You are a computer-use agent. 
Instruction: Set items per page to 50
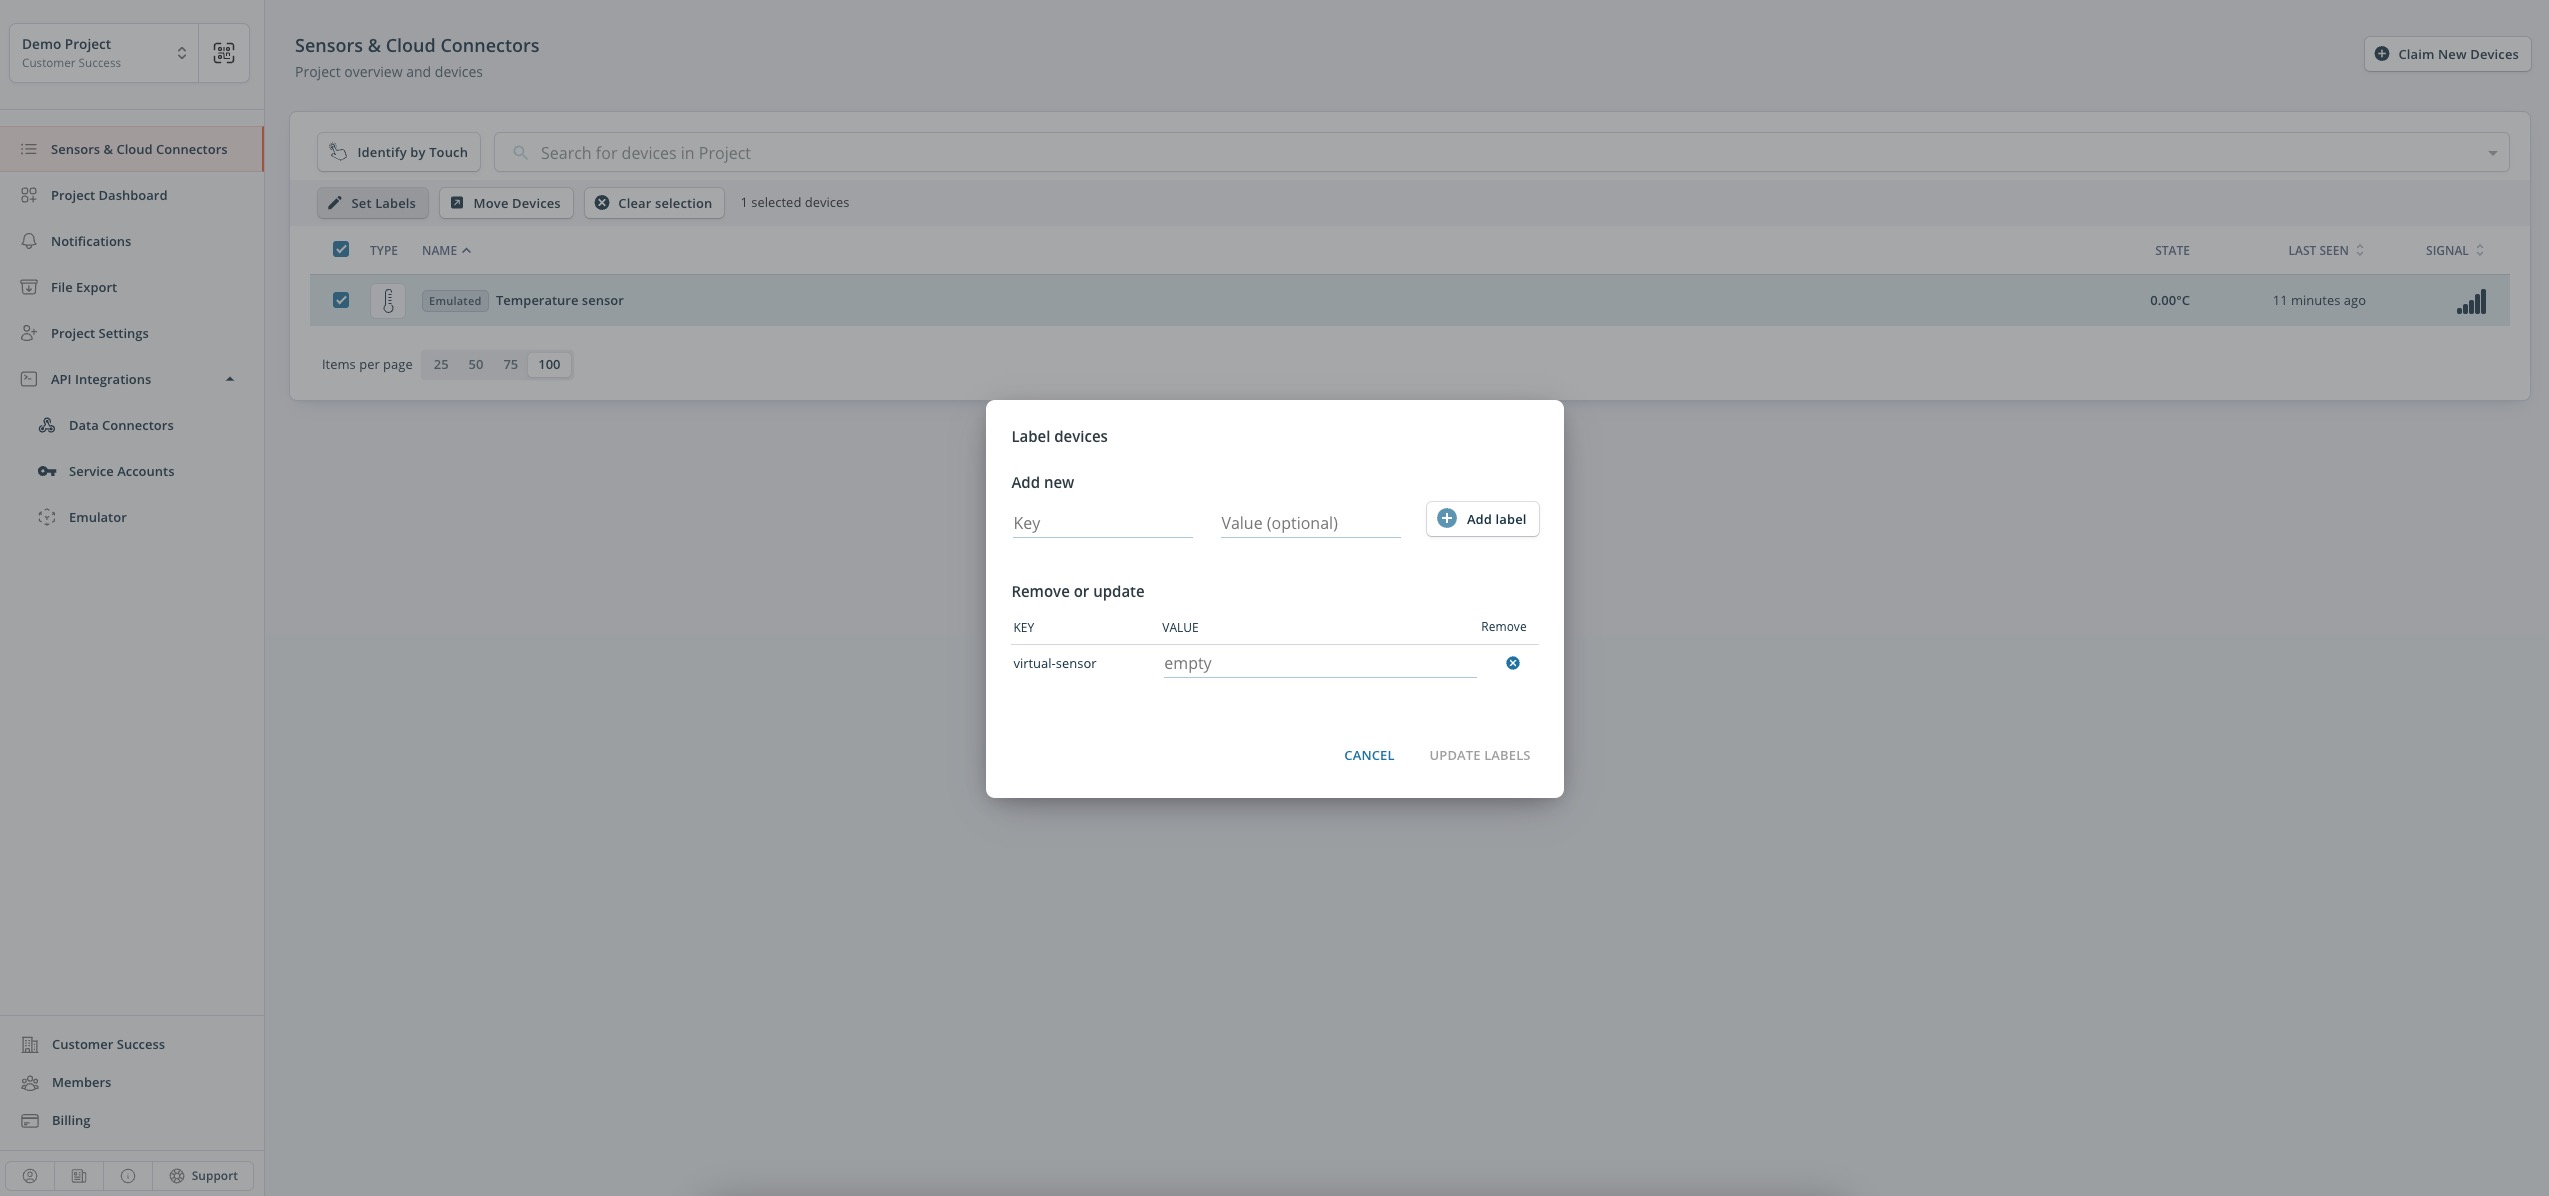(476, 364)
